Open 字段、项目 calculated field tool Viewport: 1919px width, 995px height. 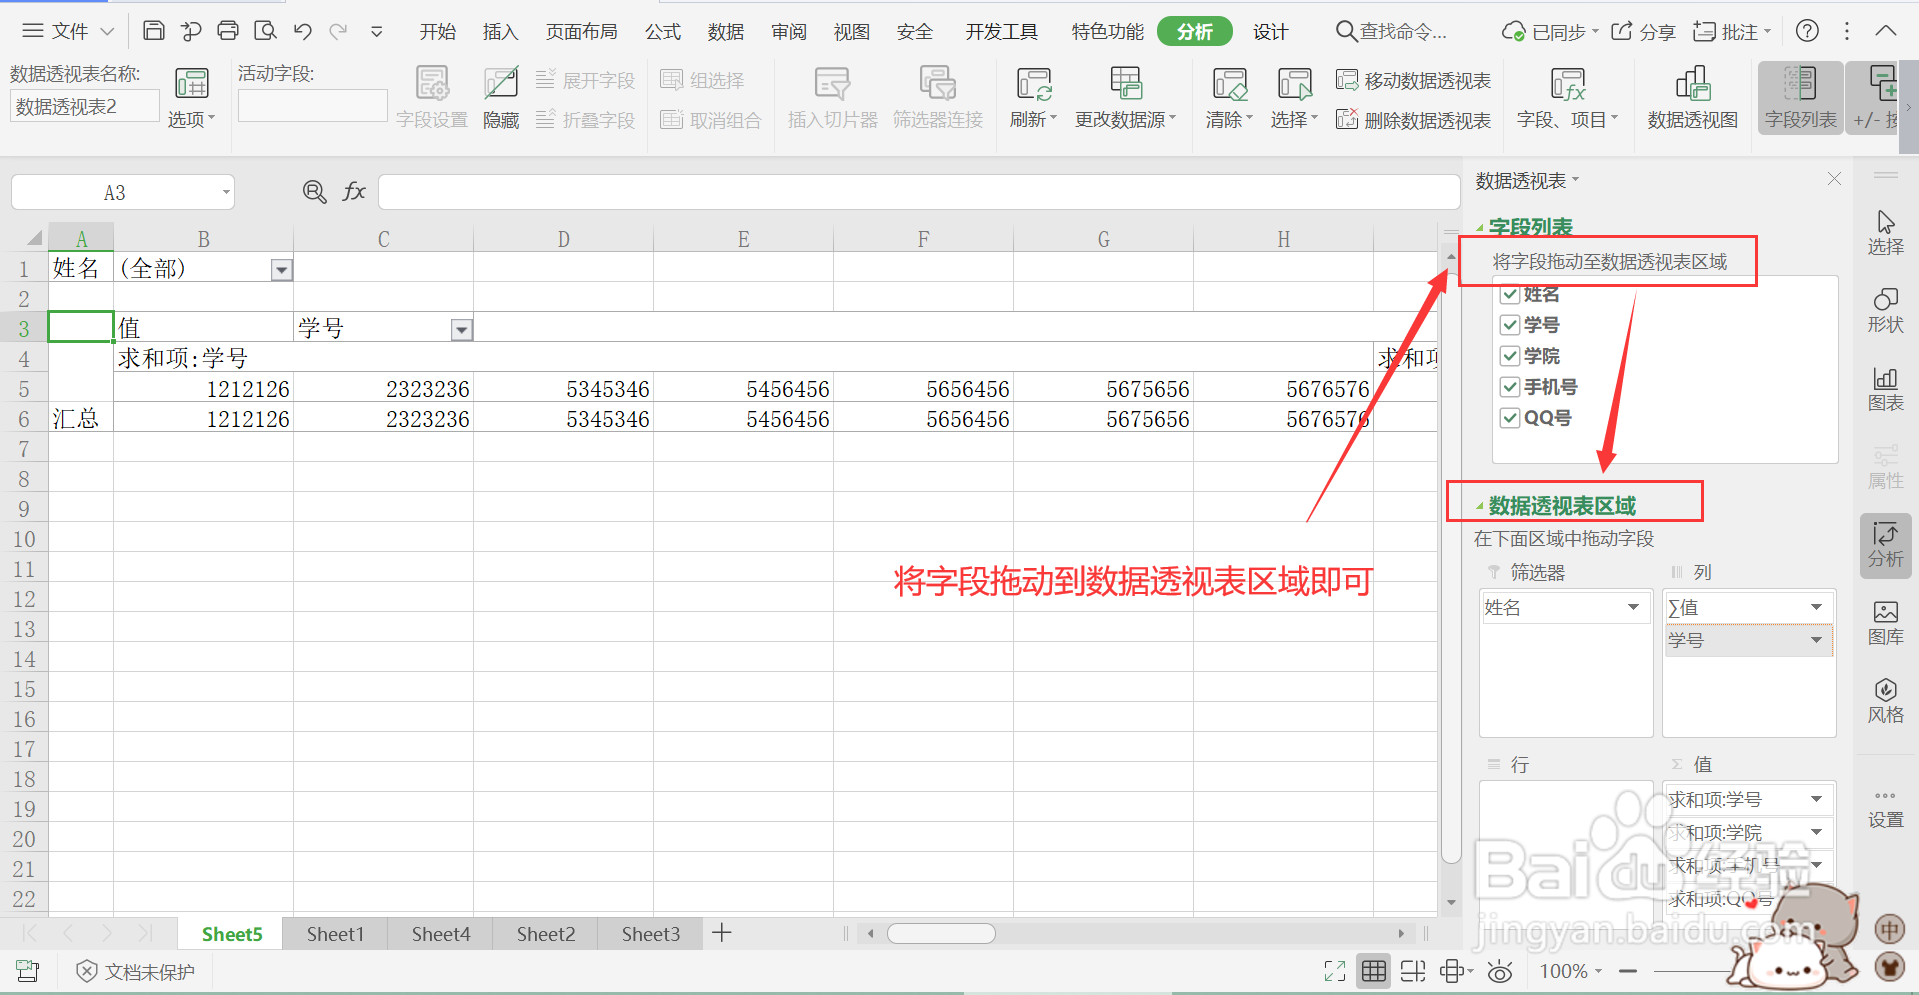[1567, 98]
